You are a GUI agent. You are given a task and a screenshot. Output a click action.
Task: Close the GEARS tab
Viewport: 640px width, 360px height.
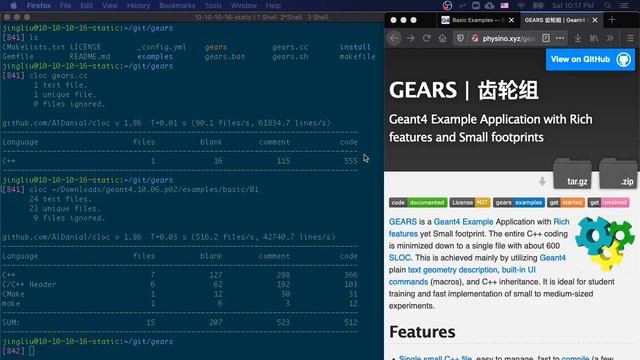click(x=595, y=20)
